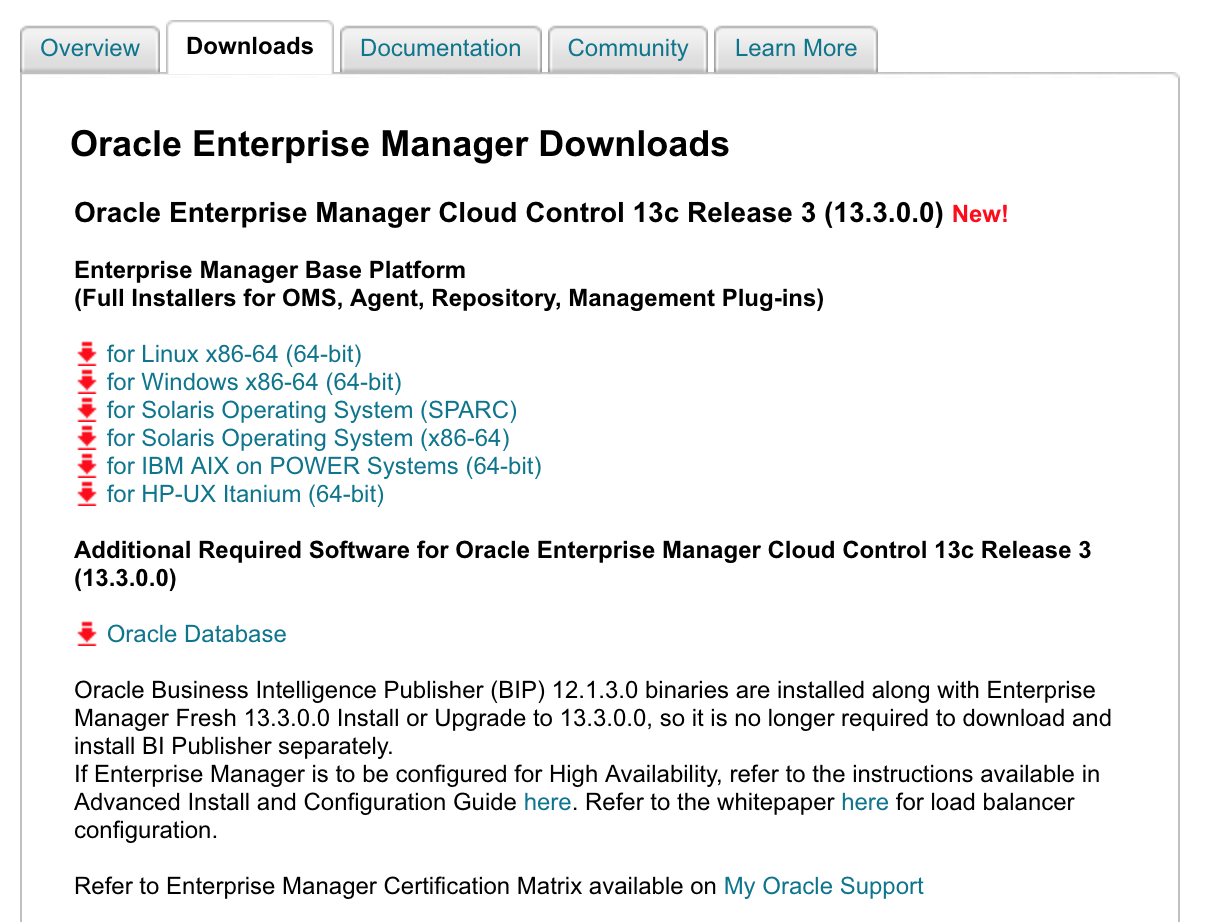Select the active Downloads tab
The image size is (1206, 922).
tap(249, 46)
